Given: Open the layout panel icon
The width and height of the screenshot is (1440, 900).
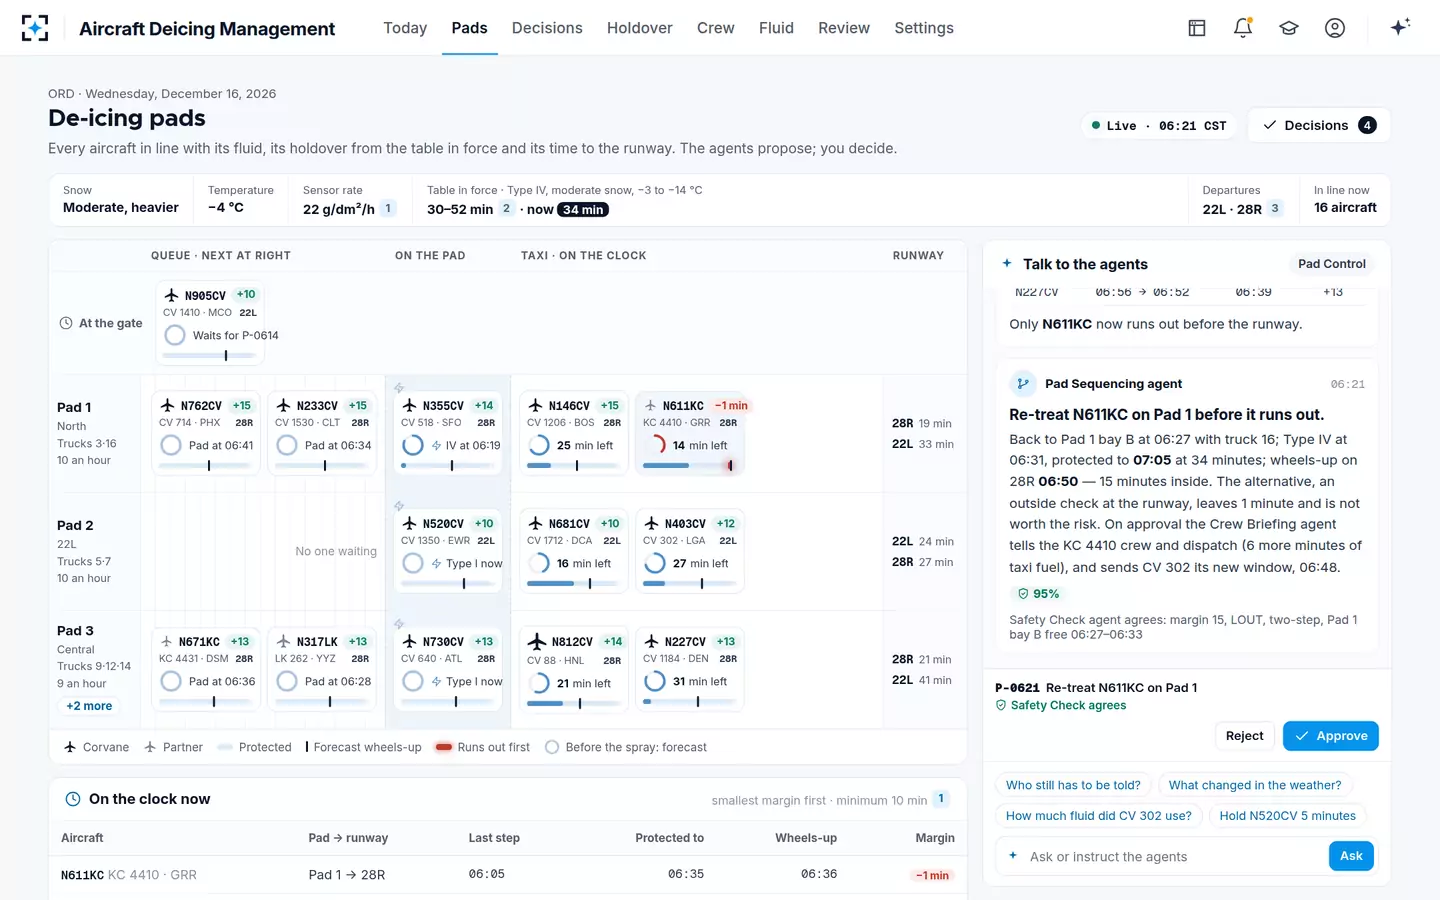Looking at the screenshot, I should 1197,28.
